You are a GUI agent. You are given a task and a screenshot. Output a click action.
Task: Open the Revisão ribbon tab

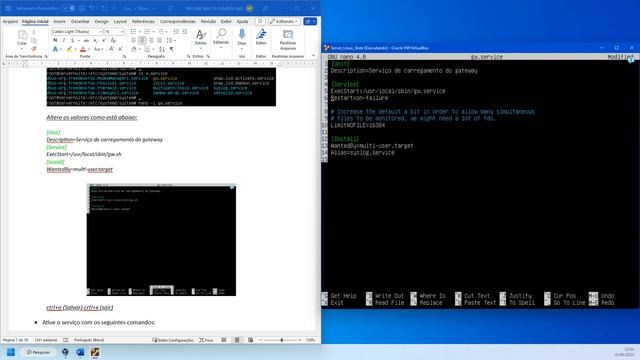click(208, 21)
